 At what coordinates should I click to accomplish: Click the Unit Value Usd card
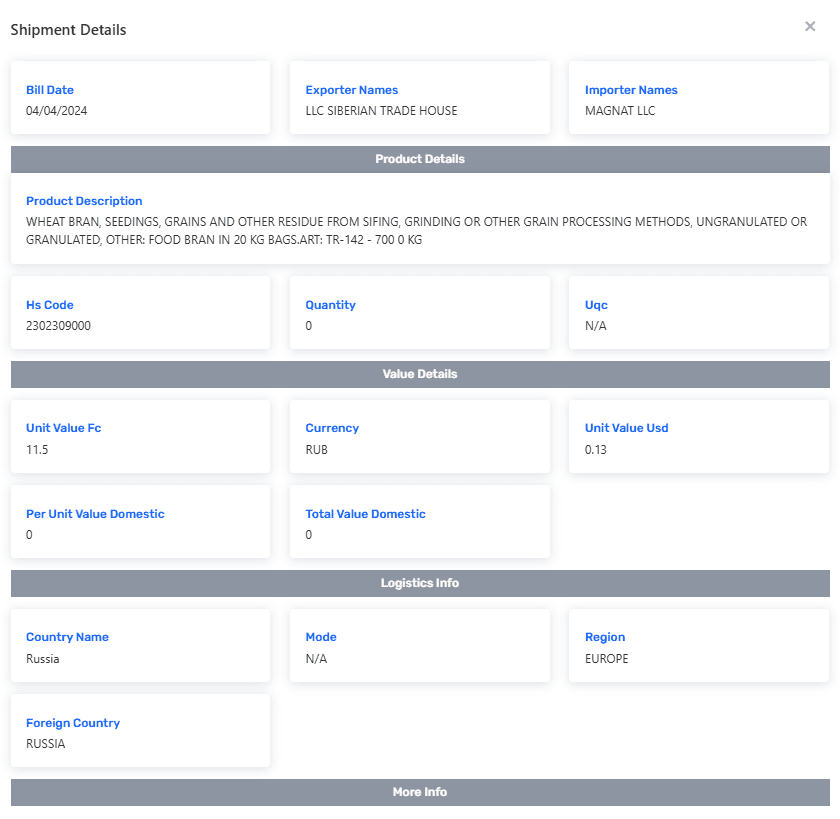click(x=699, y=437)
